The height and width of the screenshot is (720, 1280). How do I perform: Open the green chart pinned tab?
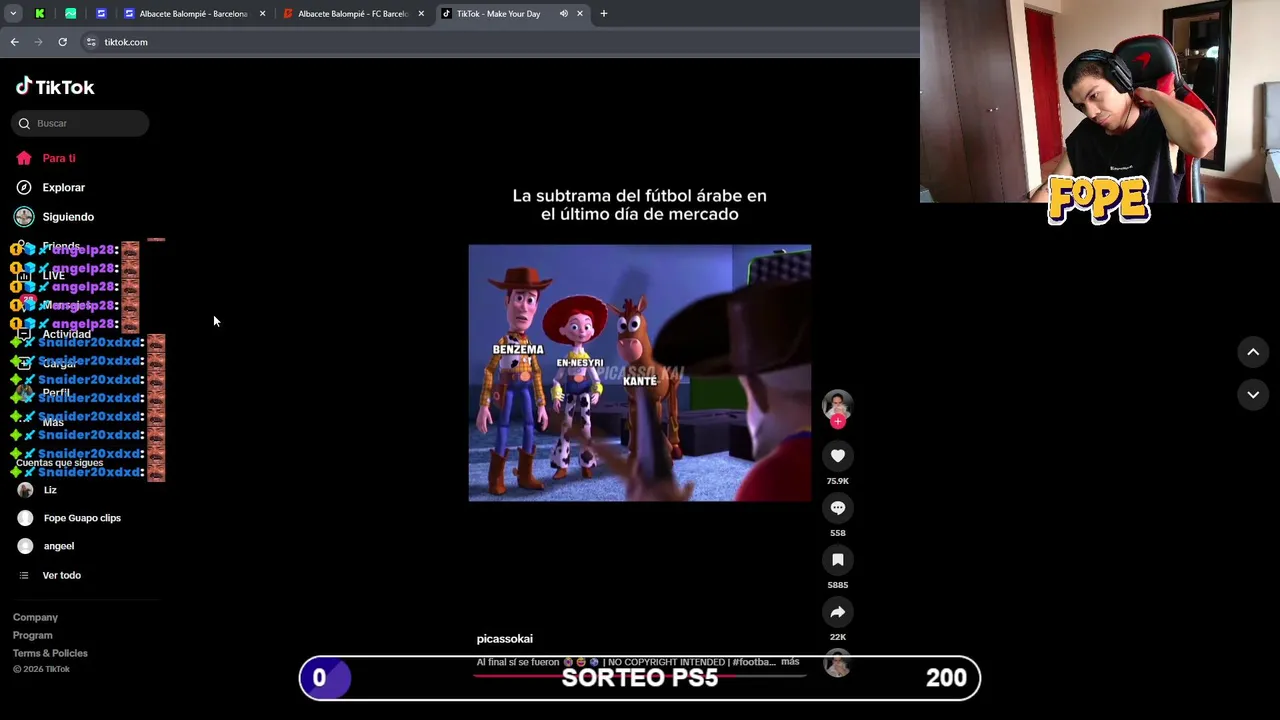click(x=71, y=14)
